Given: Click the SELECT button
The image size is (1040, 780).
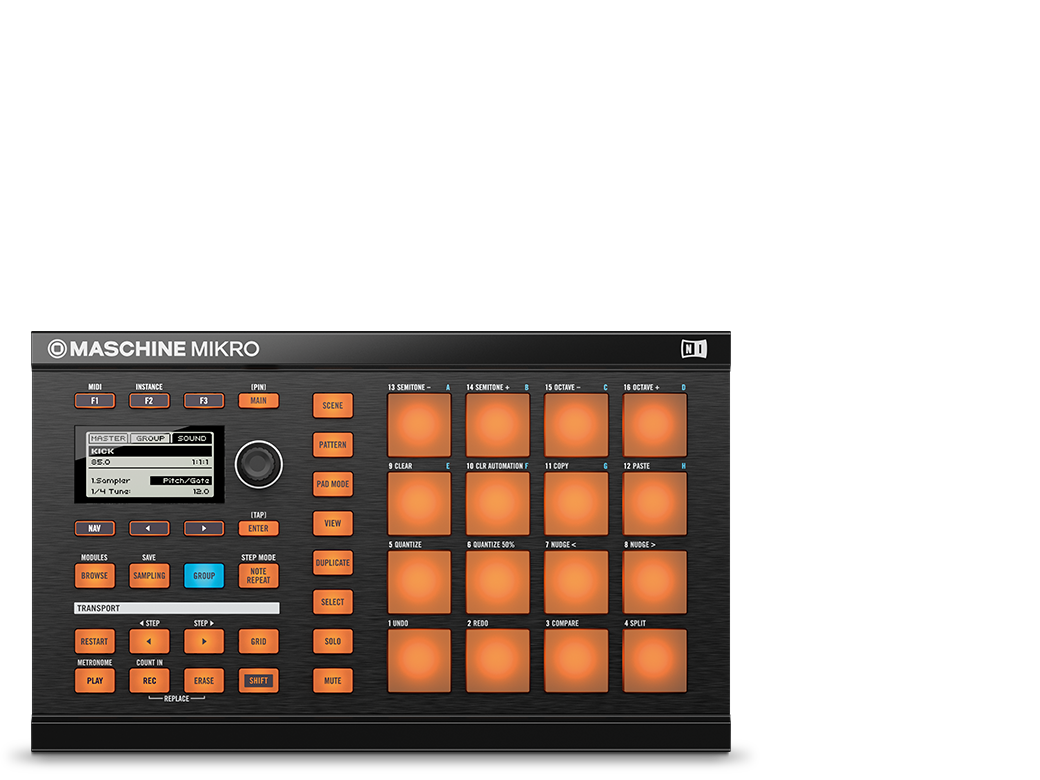Looking at the screenshot, I should pyautogui.click(x=333, y=602).
